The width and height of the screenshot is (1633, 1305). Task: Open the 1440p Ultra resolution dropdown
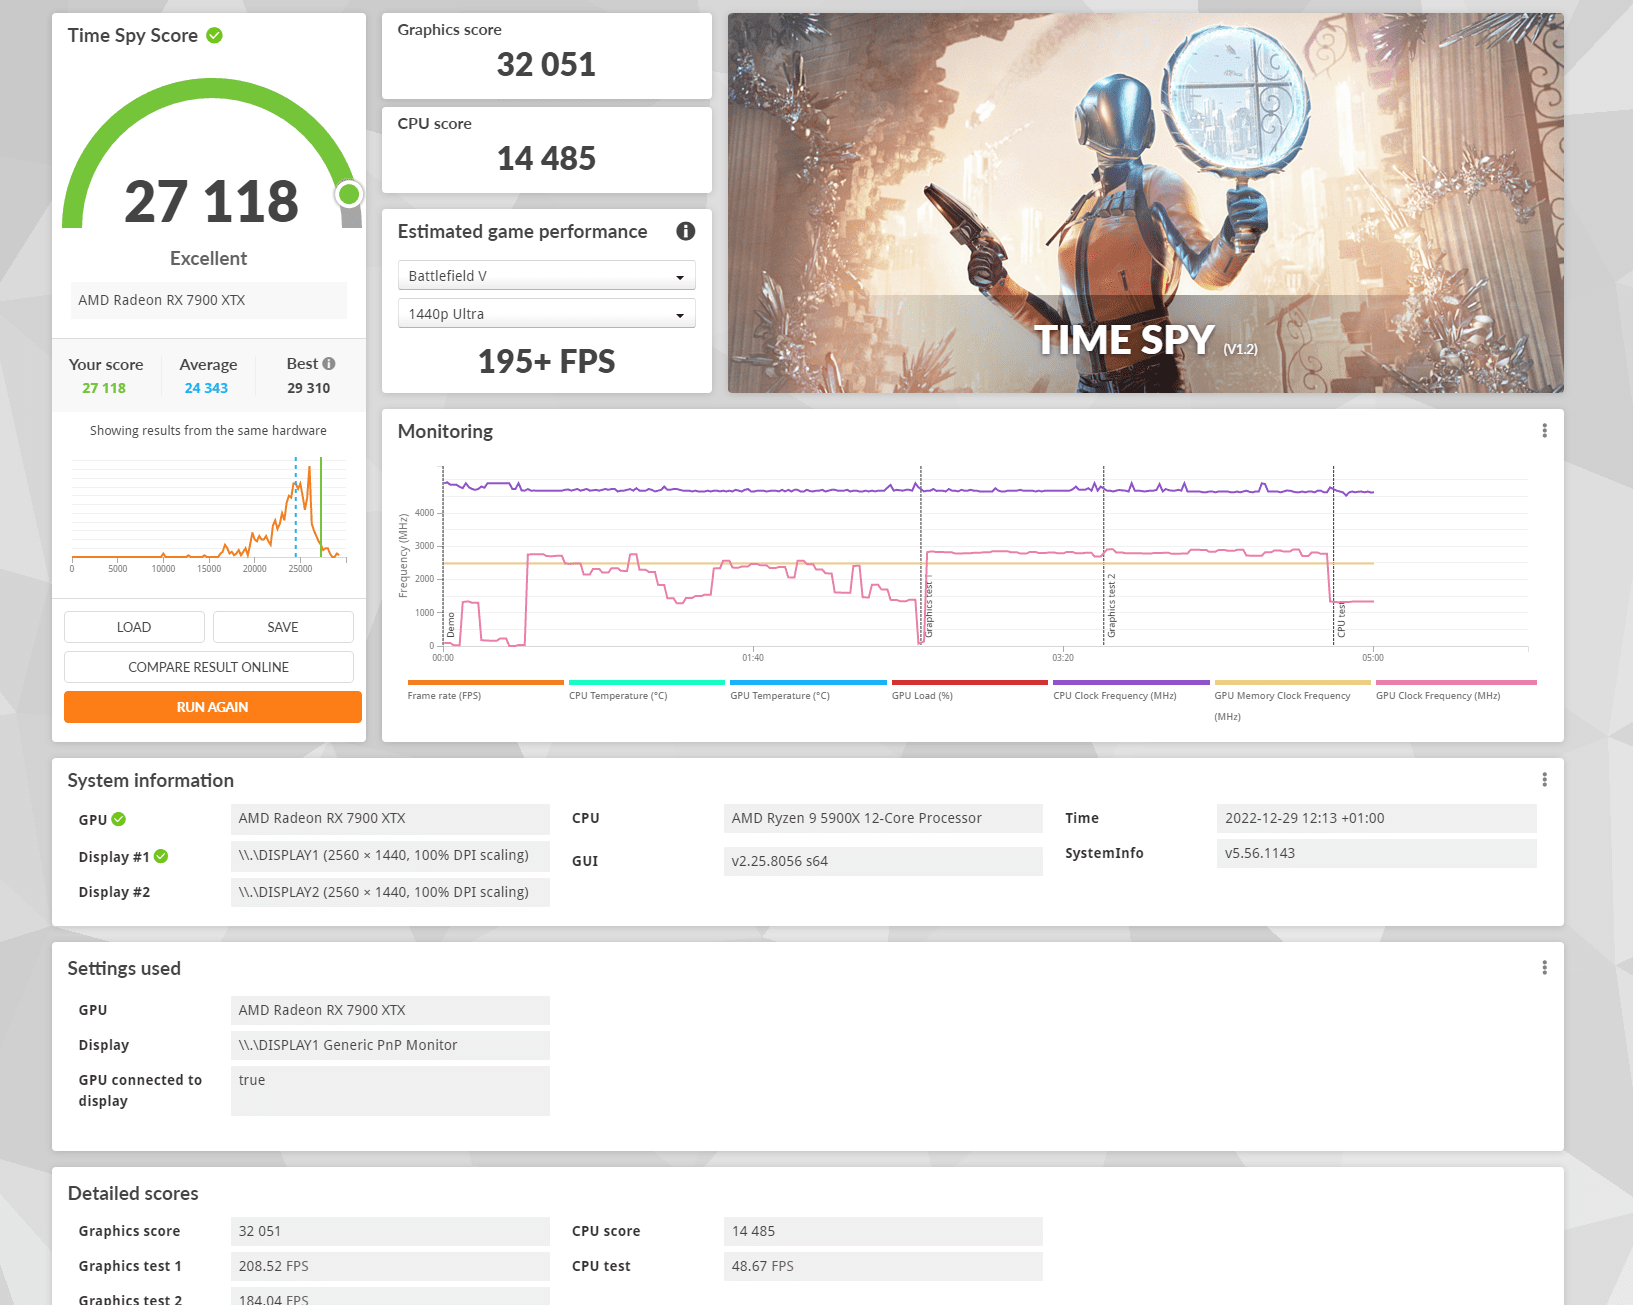click(x=546, y=314)
